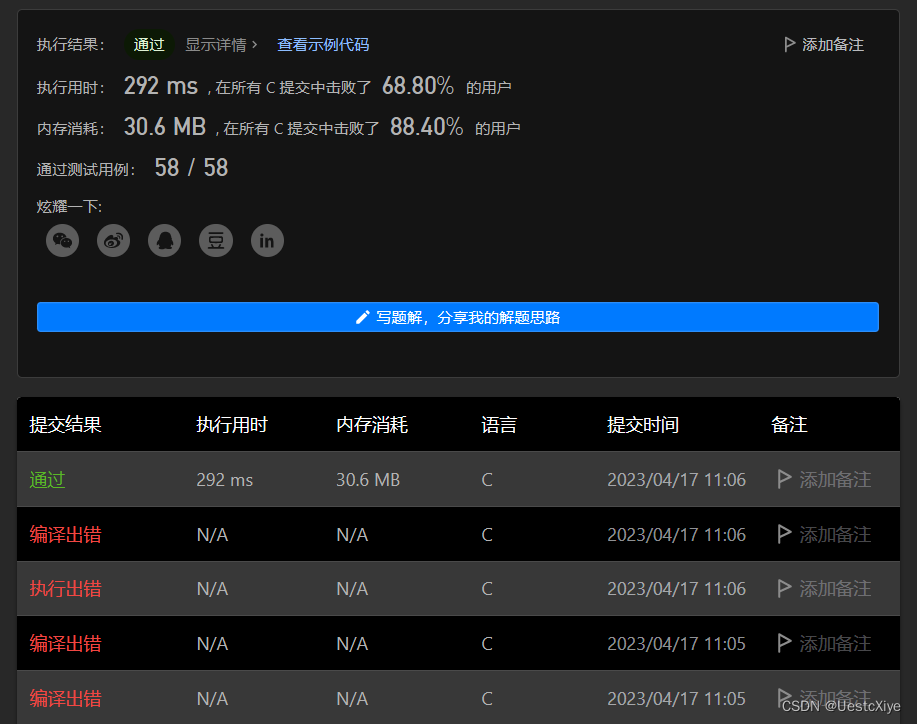
Task: Click 备注 column header
Action: click(789, 425)
